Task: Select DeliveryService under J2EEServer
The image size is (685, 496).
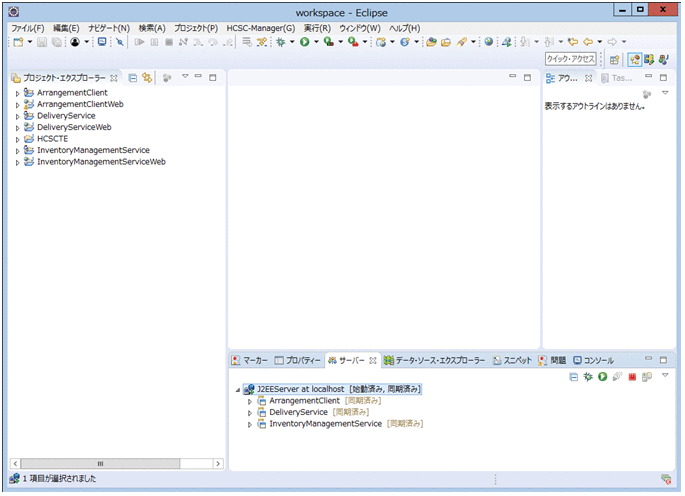Action: tap(300, 412)
